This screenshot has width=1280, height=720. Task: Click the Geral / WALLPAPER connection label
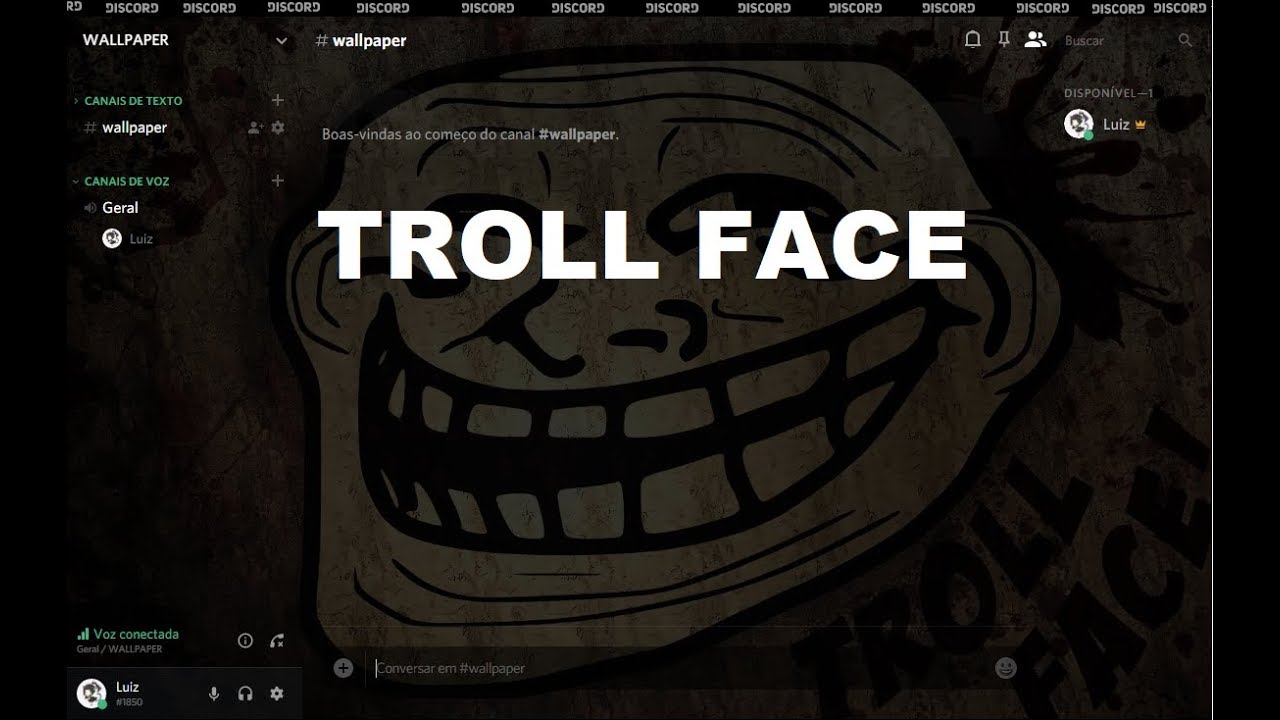point(119,650)
